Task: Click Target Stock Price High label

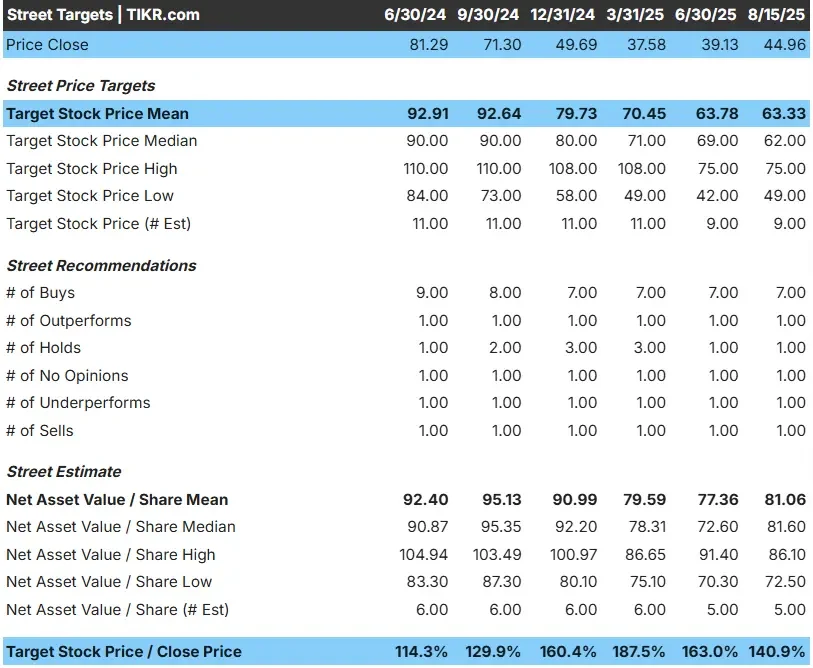Action: coord(92,169)
